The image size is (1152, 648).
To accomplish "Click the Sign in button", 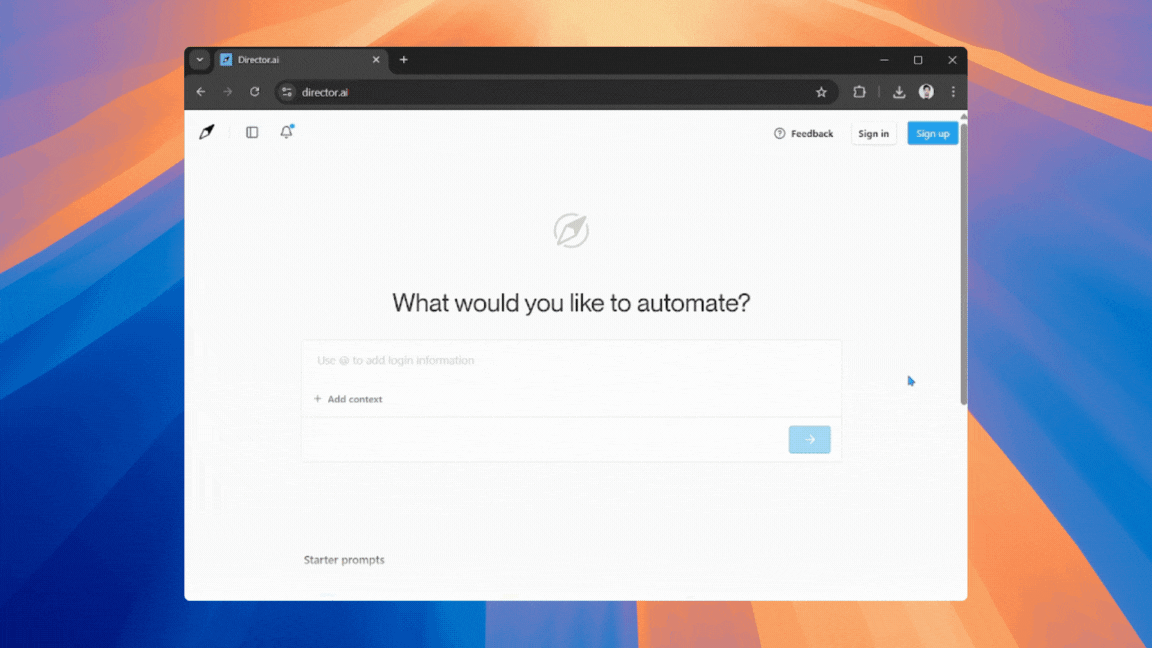I will [873, 132].
